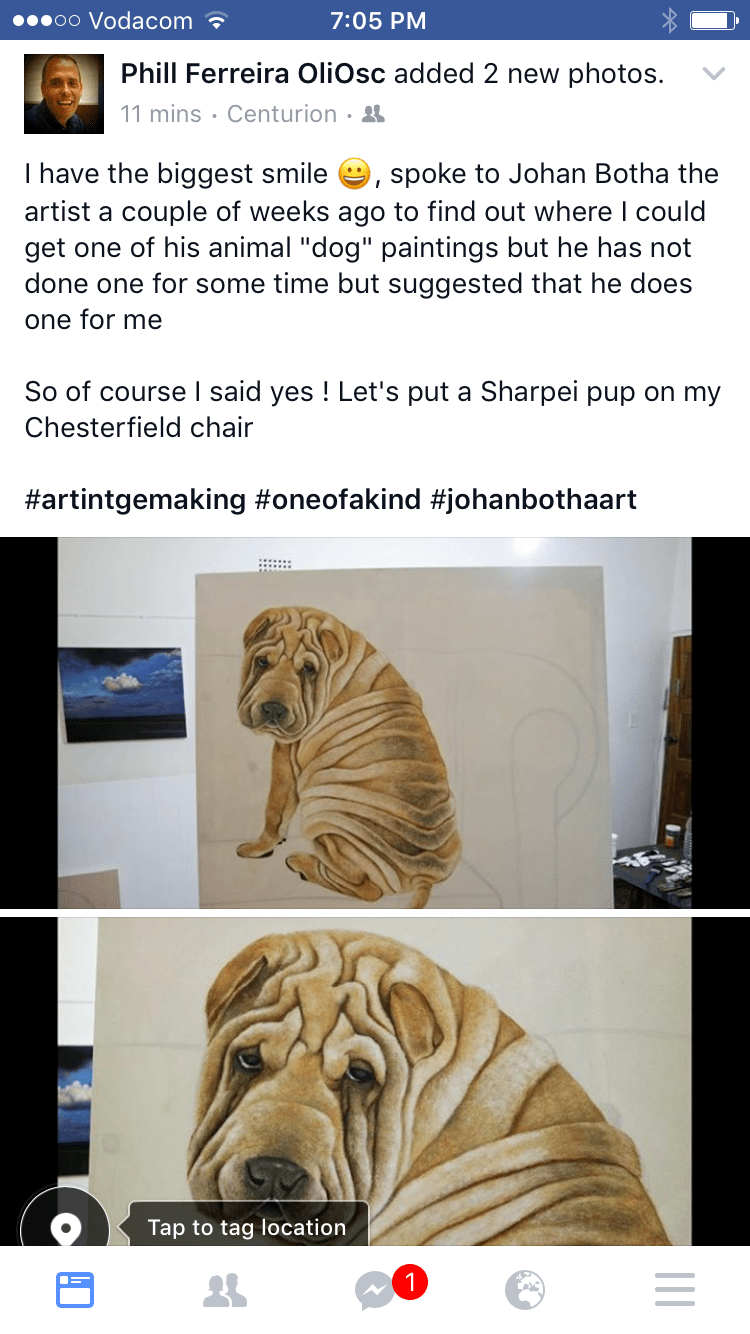Tap the 11 mins post timestamp
Screen dimensions: 750x1334
[161, 114]
